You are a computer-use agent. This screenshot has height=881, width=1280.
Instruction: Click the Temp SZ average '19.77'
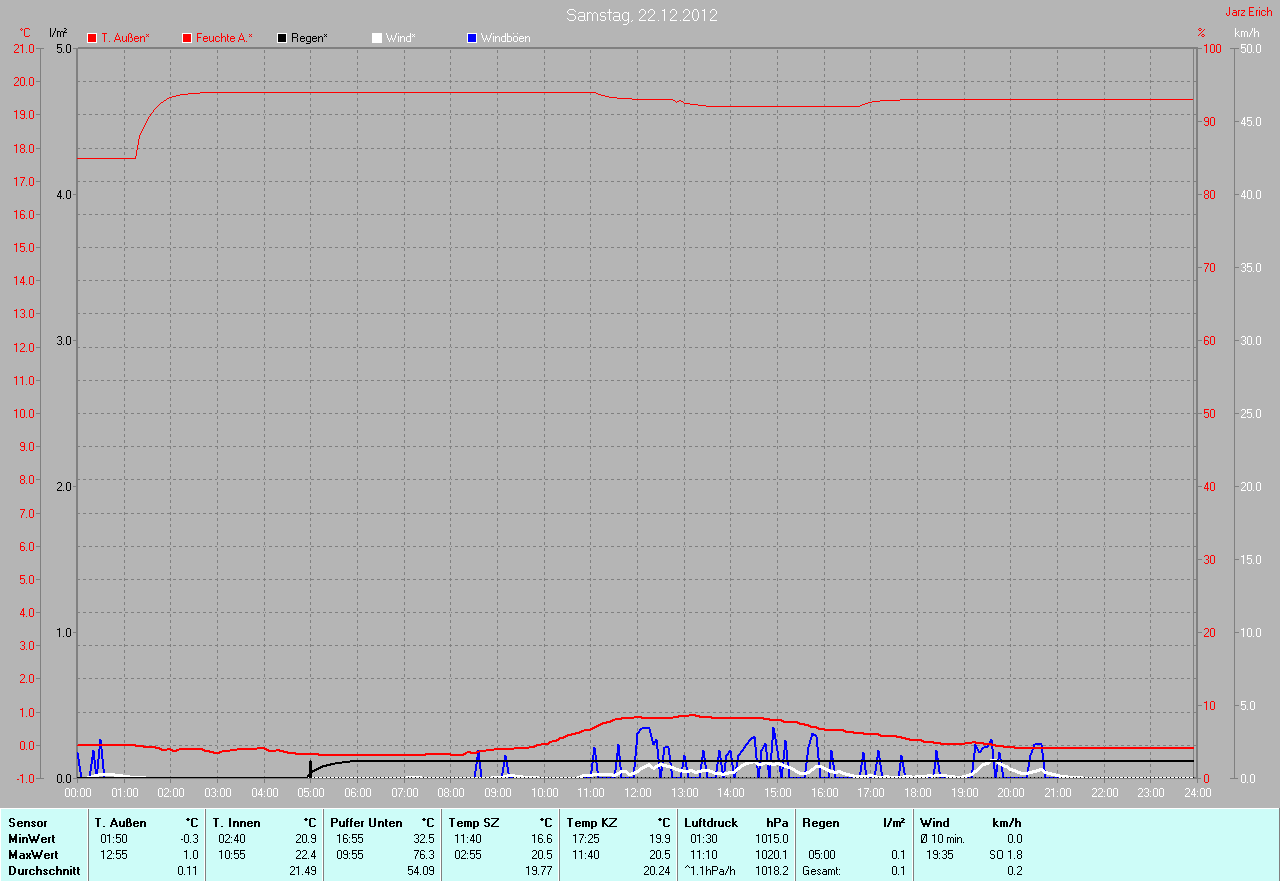coord(538,871)
